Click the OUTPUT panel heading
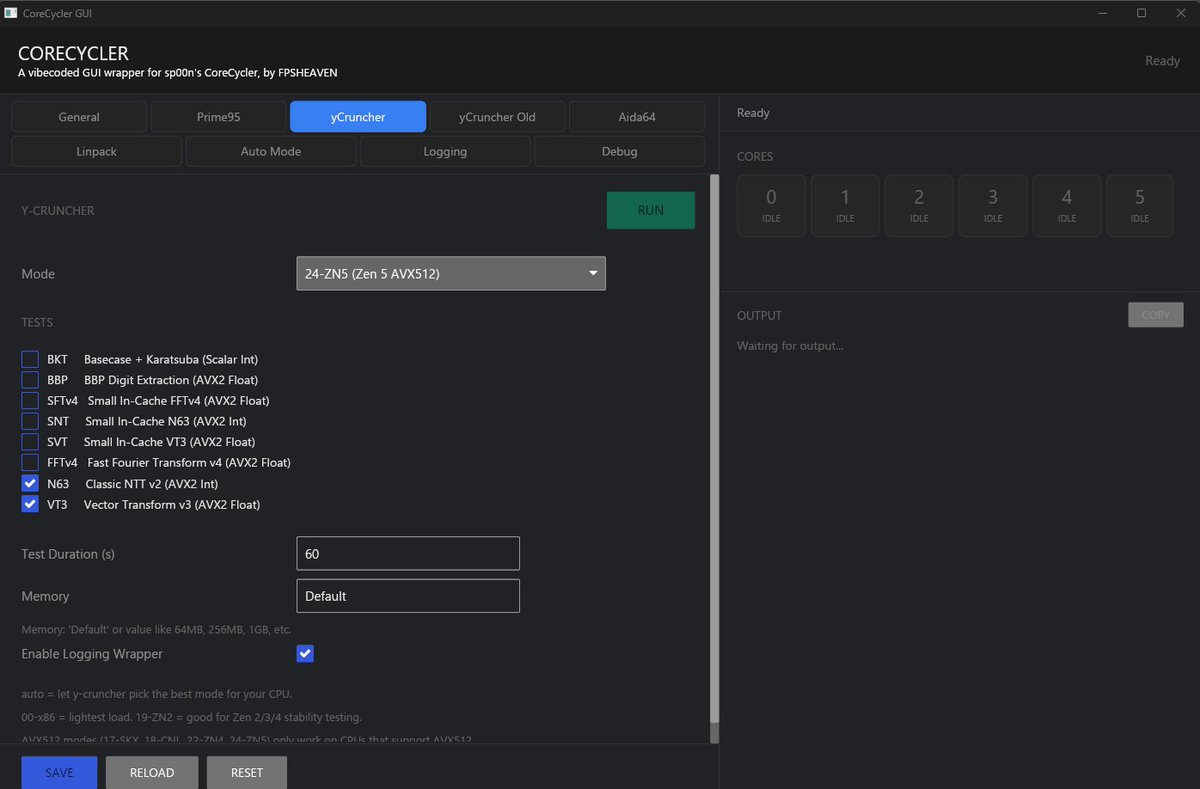 [x=759, y=315]
